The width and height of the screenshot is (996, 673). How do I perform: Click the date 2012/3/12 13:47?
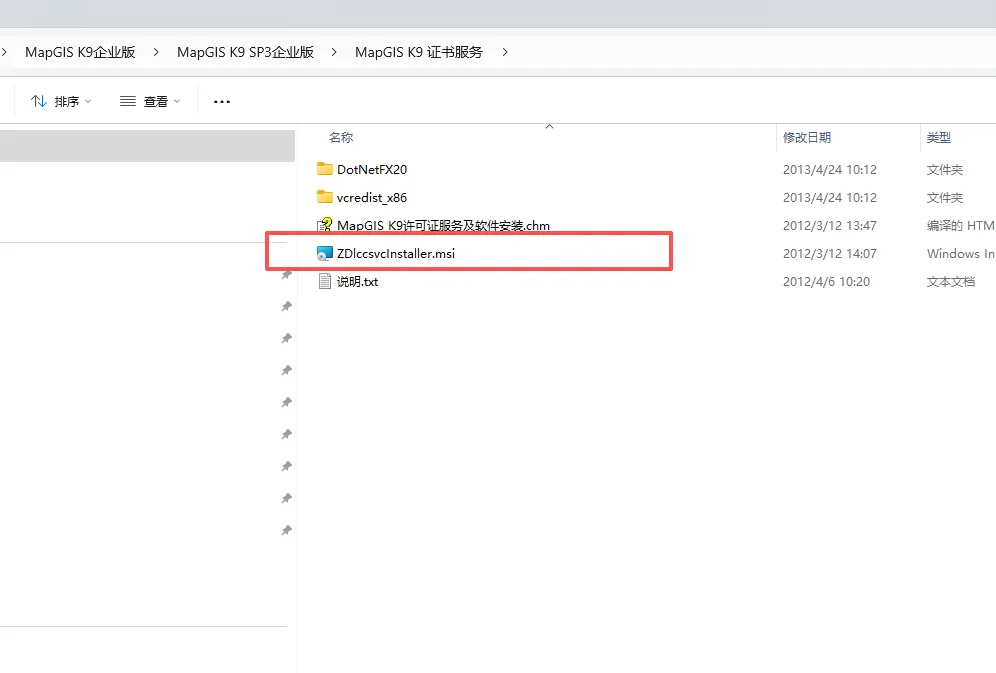click(x=830, y=225)
